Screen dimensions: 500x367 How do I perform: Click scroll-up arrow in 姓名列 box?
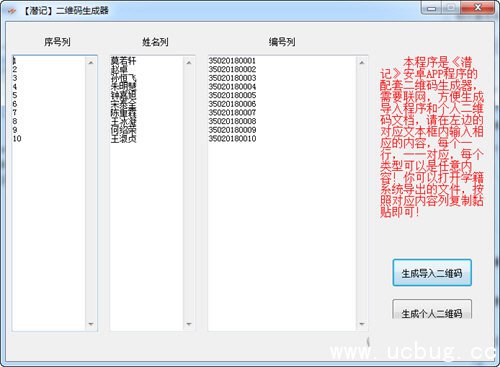pyautogui.click(x=189, y=63)
